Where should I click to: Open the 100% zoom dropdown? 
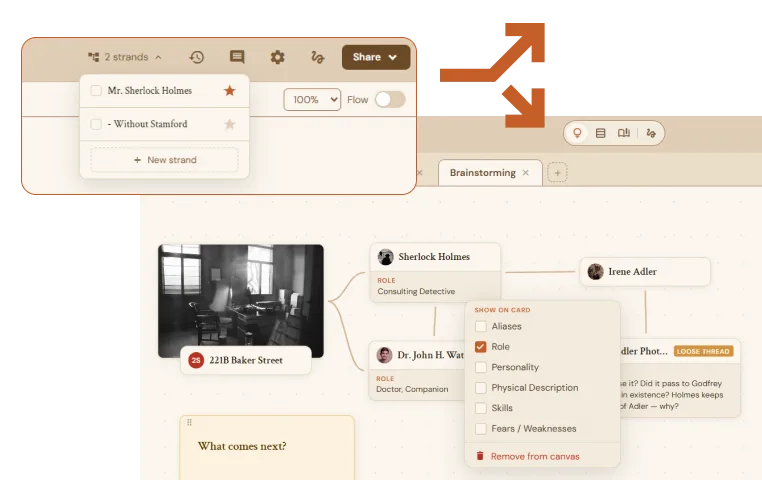click(312, 100)
